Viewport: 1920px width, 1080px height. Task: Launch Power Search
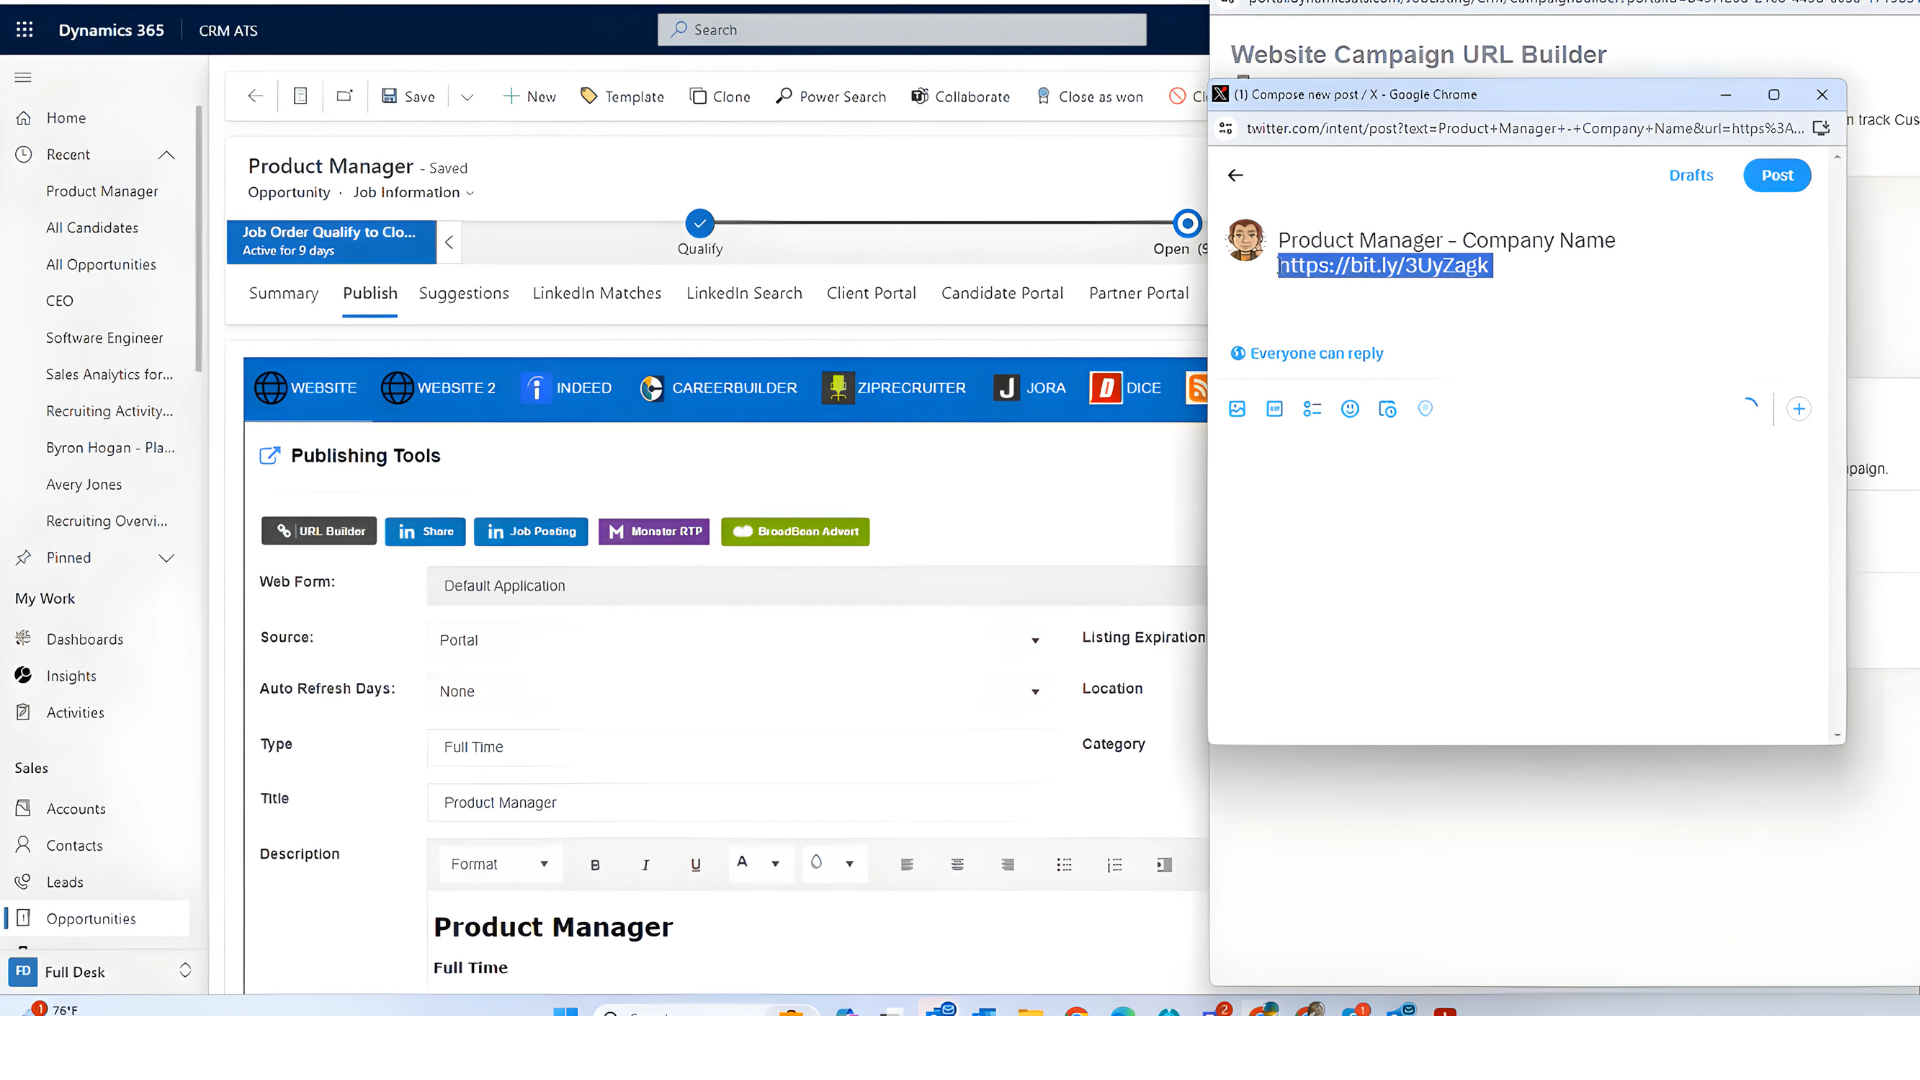pyautogui.click(x=831, y=97)
